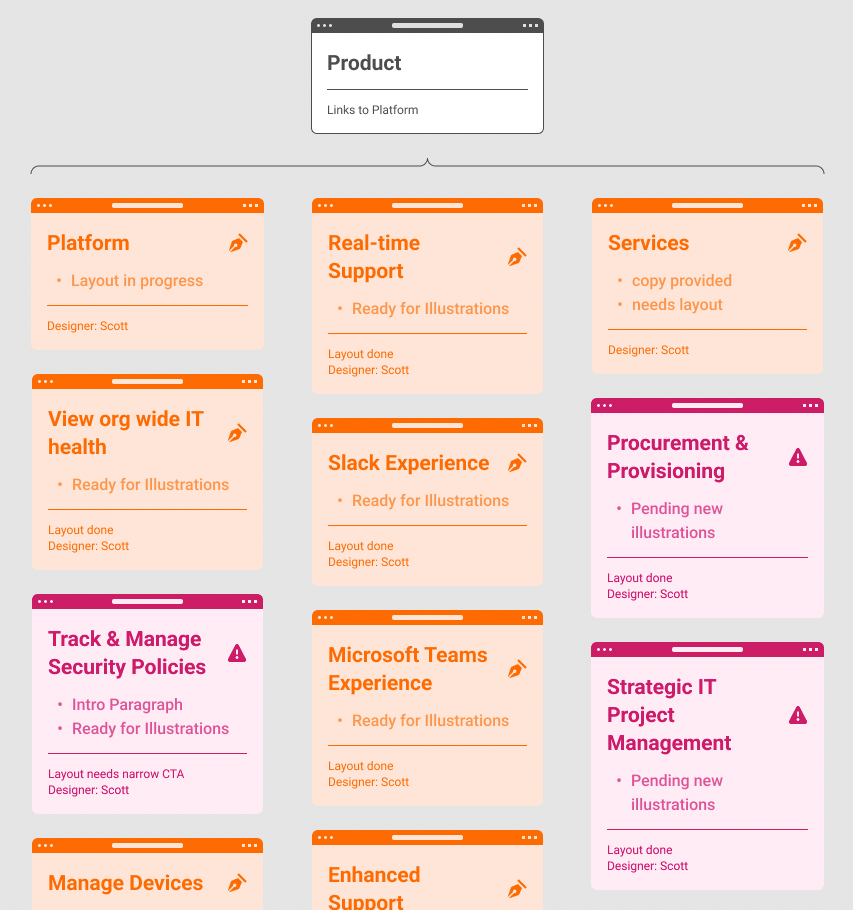Screen dimensions: 853x910
Task: Click the pen icon on Services card
Action: [x=797, y=243]
